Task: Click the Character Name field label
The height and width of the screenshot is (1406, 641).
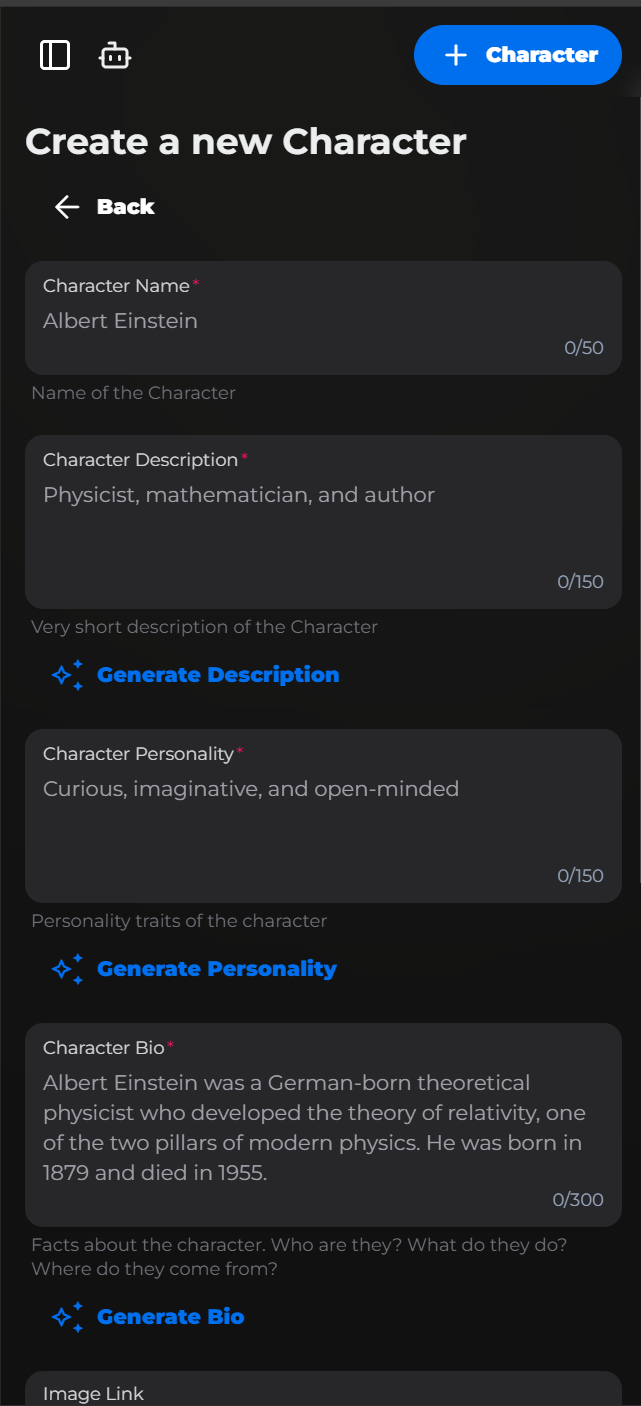Action: click(116, 286)
